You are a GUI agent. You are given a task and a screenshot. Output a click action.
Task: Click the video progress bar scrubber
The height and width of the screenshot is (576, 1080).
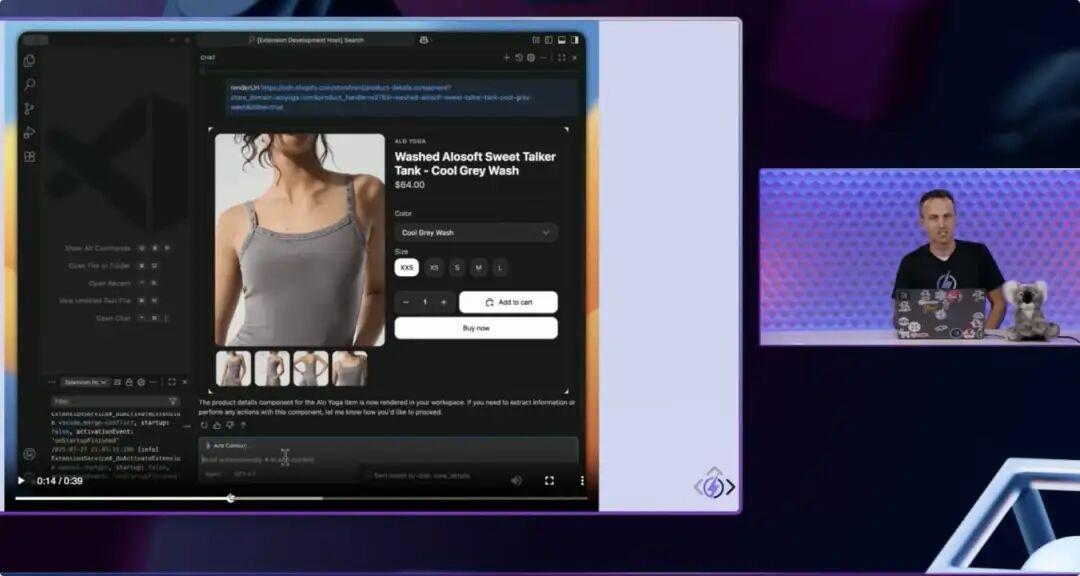coord(231,498)
